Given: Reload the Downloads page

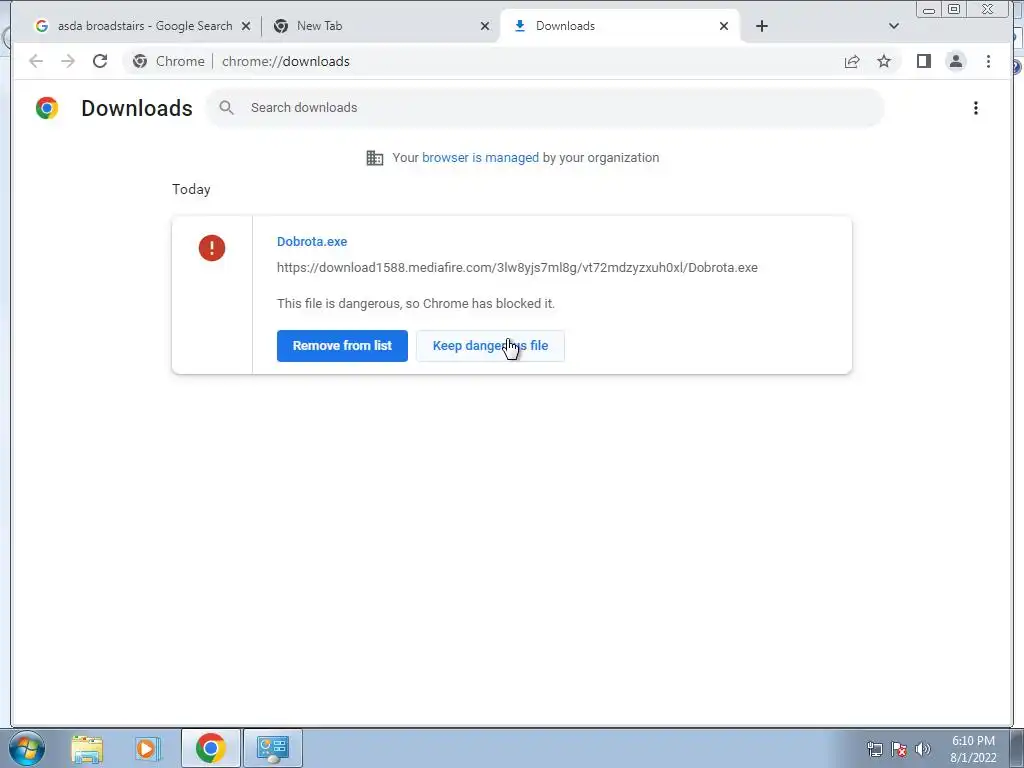Looking at the screenshot, I should pos(100,61).
